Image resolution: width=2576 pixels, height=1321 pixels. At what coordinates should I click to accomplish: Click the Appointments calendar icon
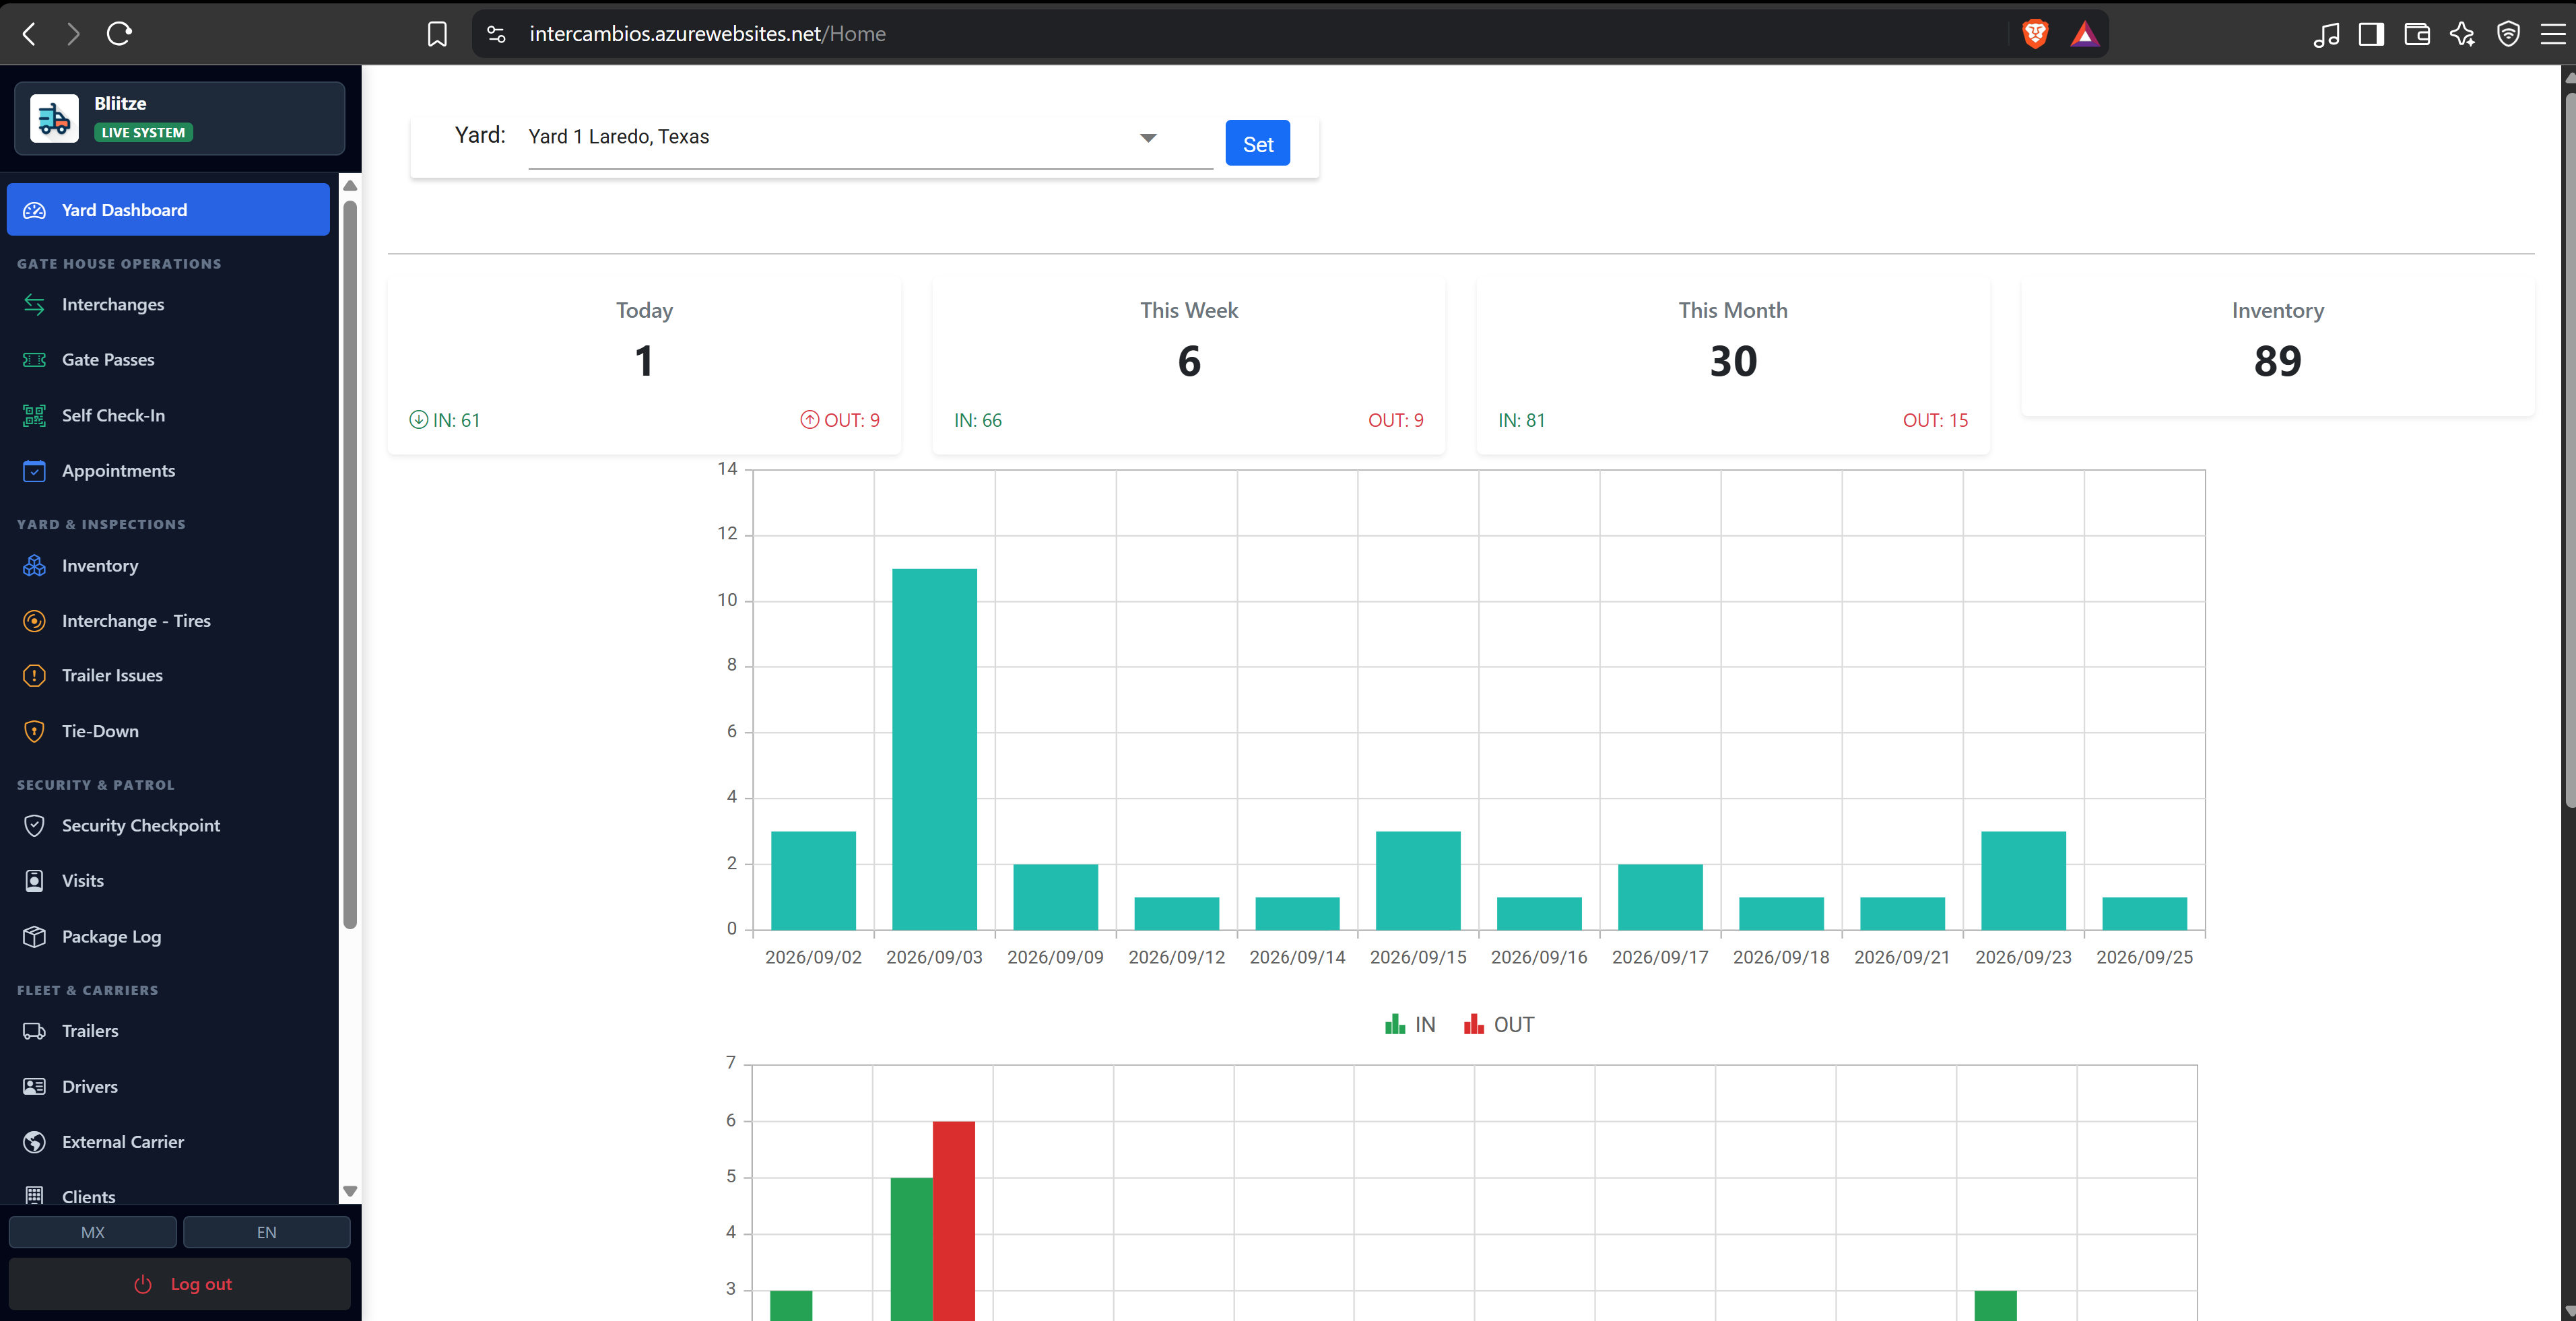click(34, 471)
